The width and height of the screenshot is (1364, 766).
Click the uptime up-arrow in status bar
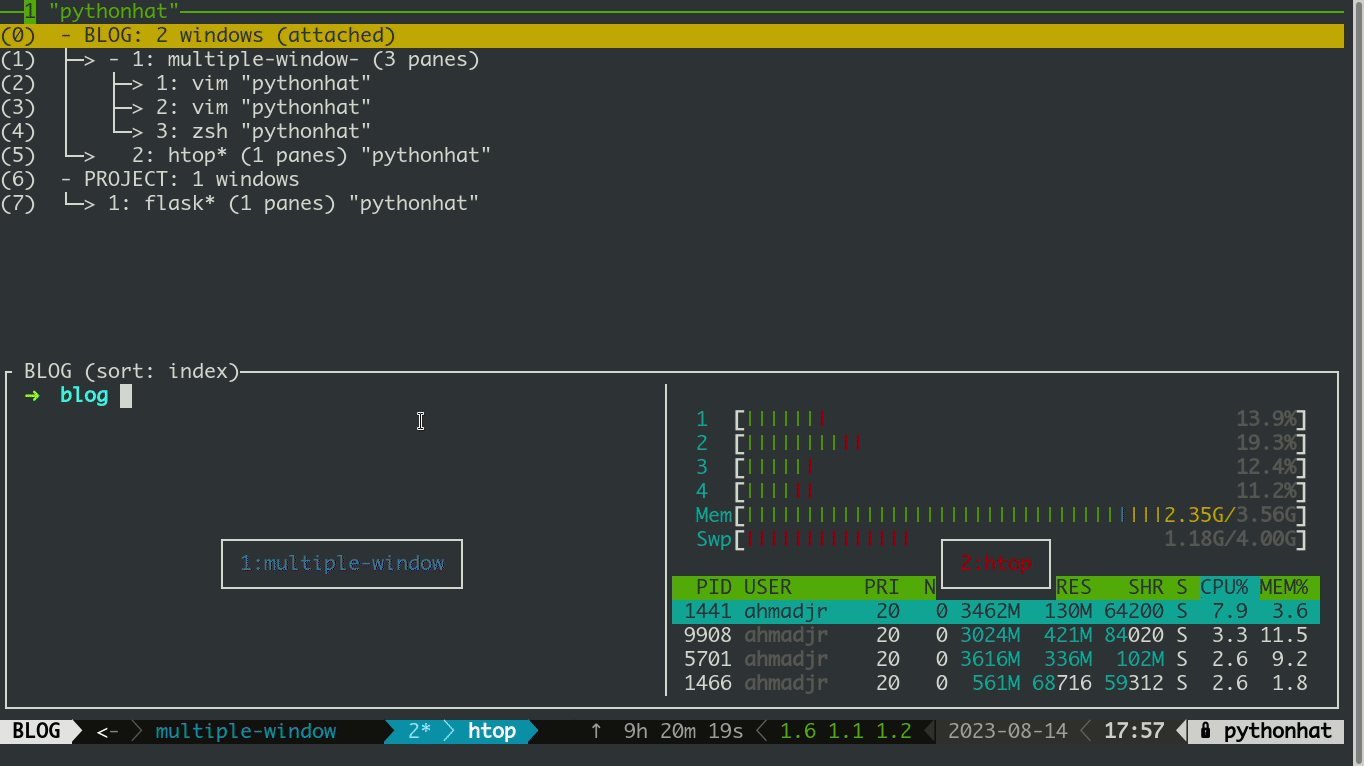coord(596,731)
